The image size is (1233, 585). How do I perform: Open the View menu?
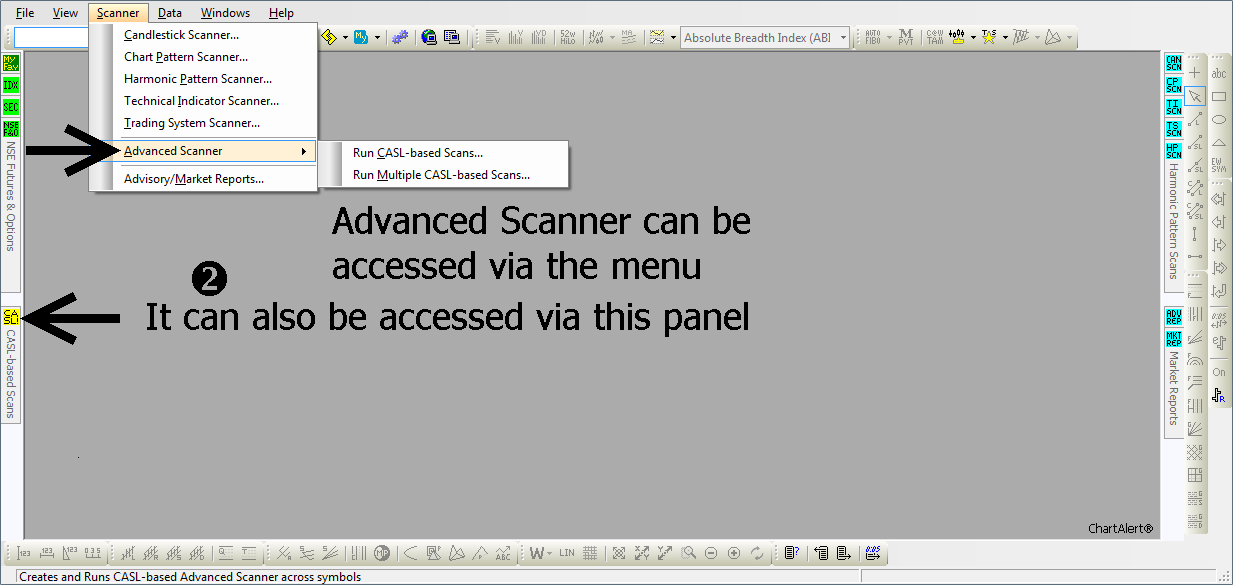tap(65, 13)
